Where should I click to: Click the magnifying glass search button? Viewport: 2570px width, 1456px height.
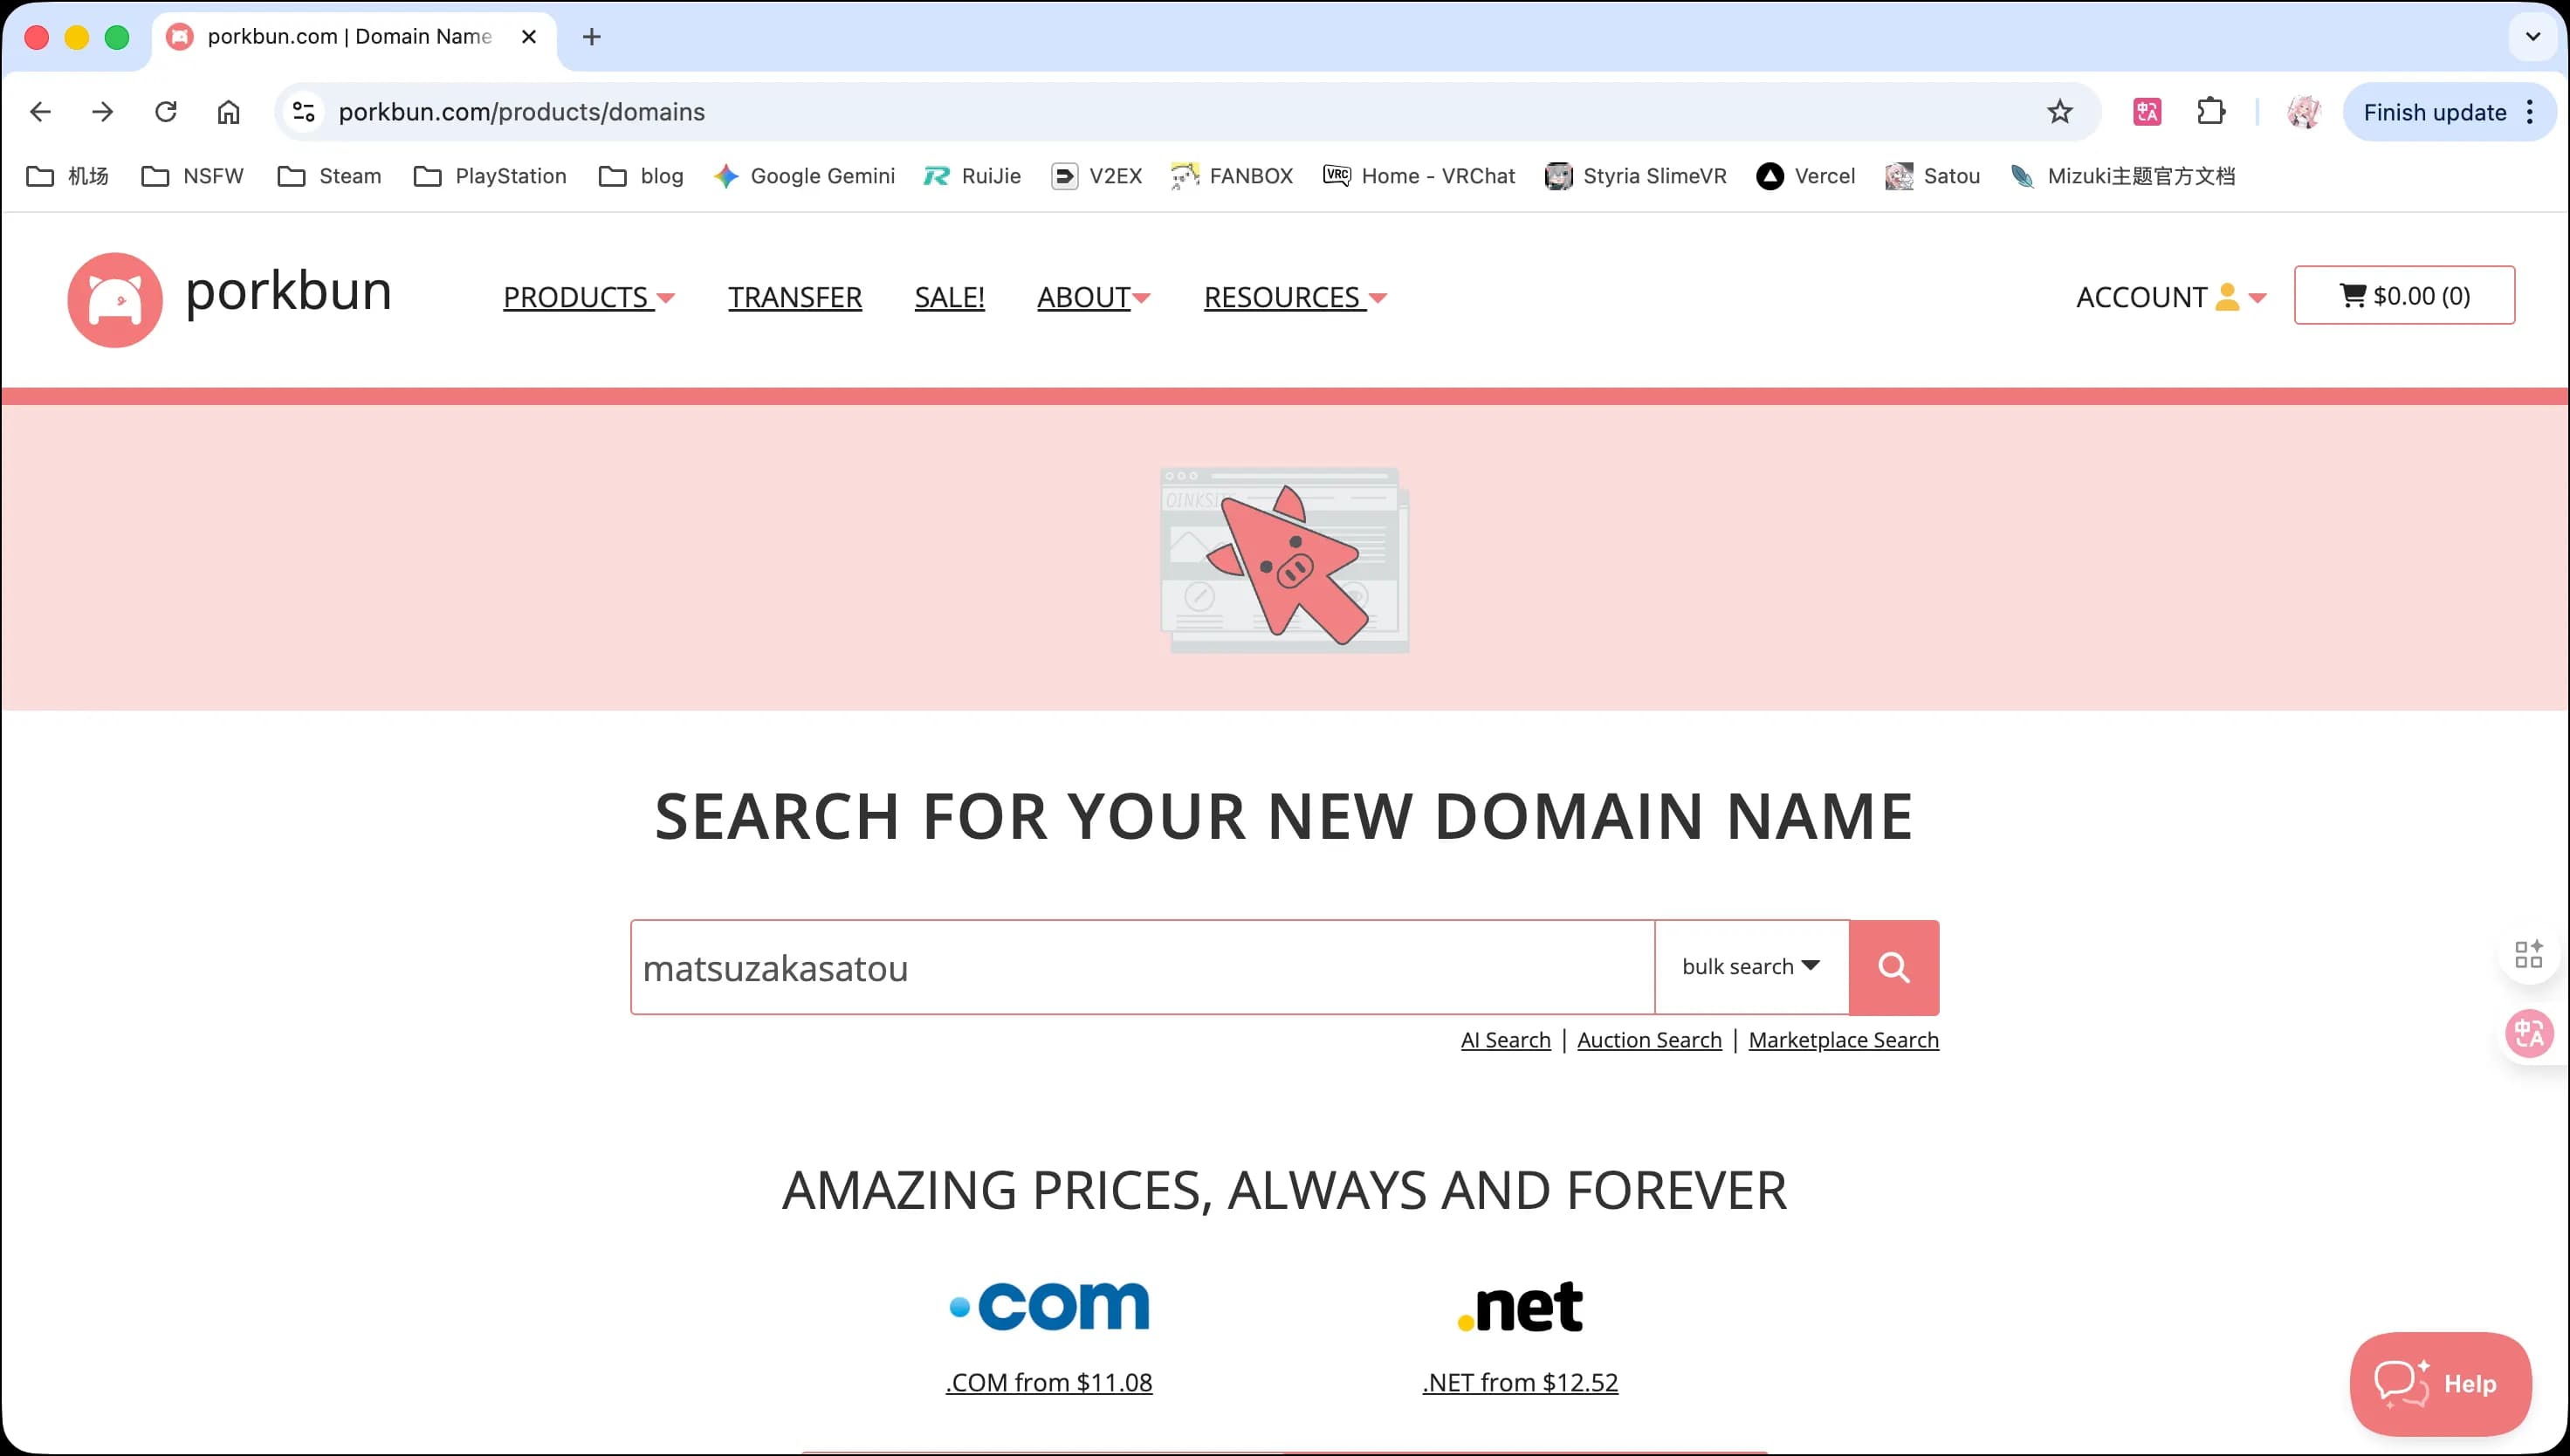tap(1893, 967)
